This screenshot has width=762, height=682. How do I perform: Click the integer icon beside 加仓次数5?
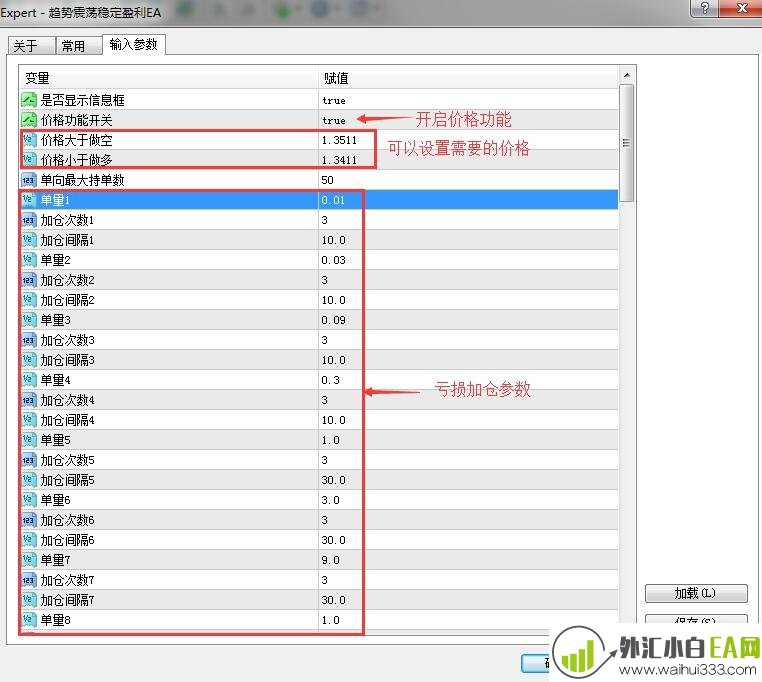click(29, 460)
